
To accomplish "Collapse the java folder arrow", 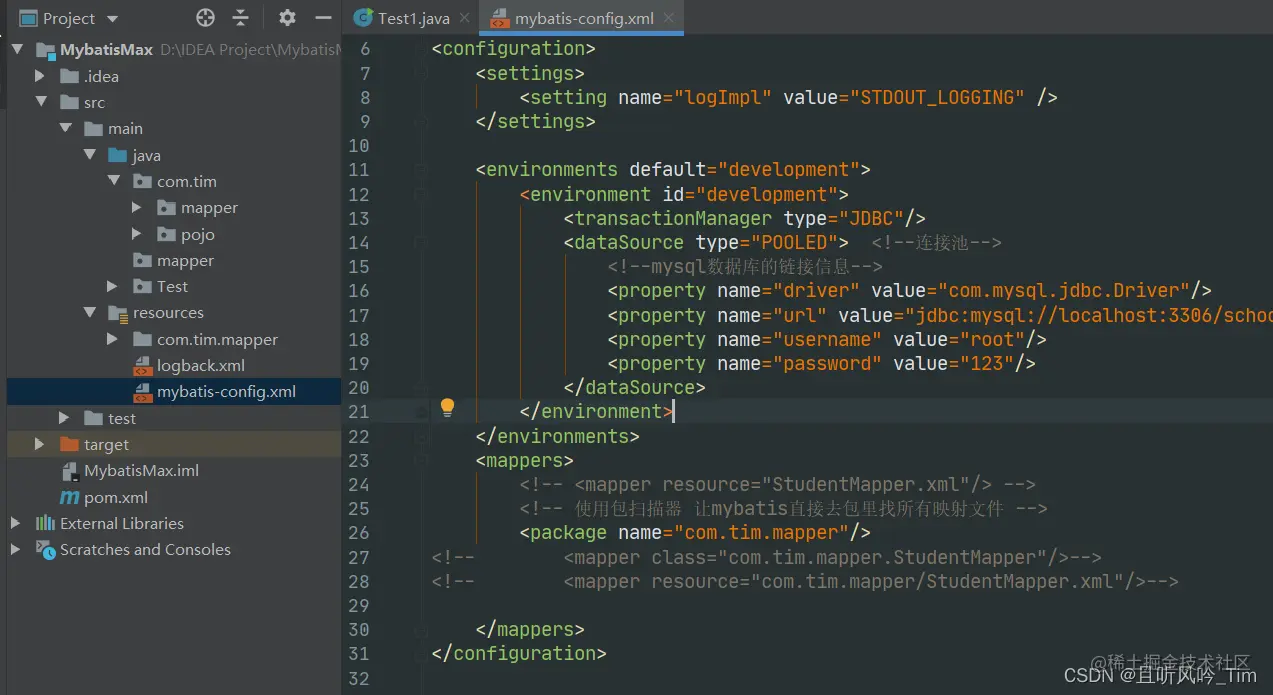I will 89,155.
